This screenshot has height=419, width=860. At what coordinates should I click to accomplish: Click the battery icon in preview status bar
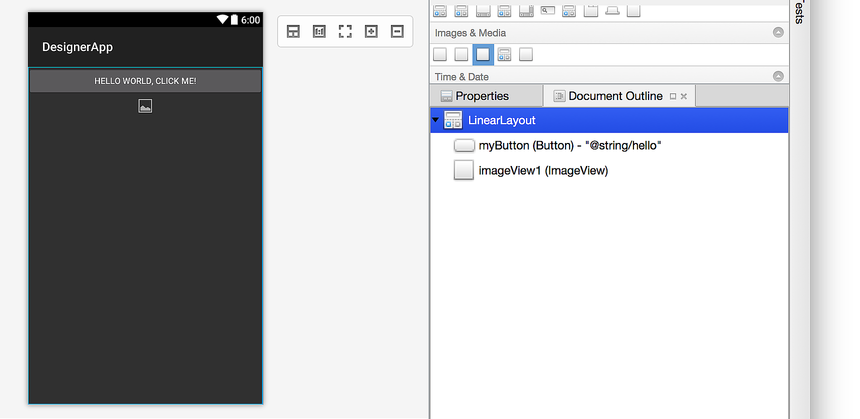[x=234, y=20]
